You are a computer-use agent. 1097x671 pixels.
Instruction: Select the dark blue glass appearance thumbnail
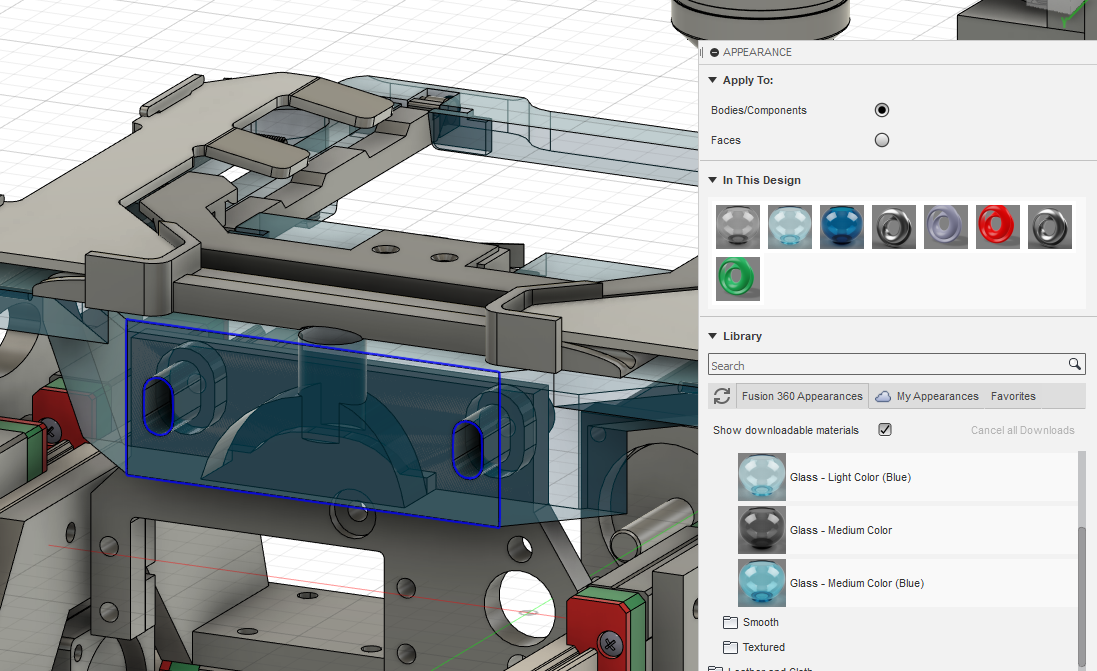click(841, 226)
